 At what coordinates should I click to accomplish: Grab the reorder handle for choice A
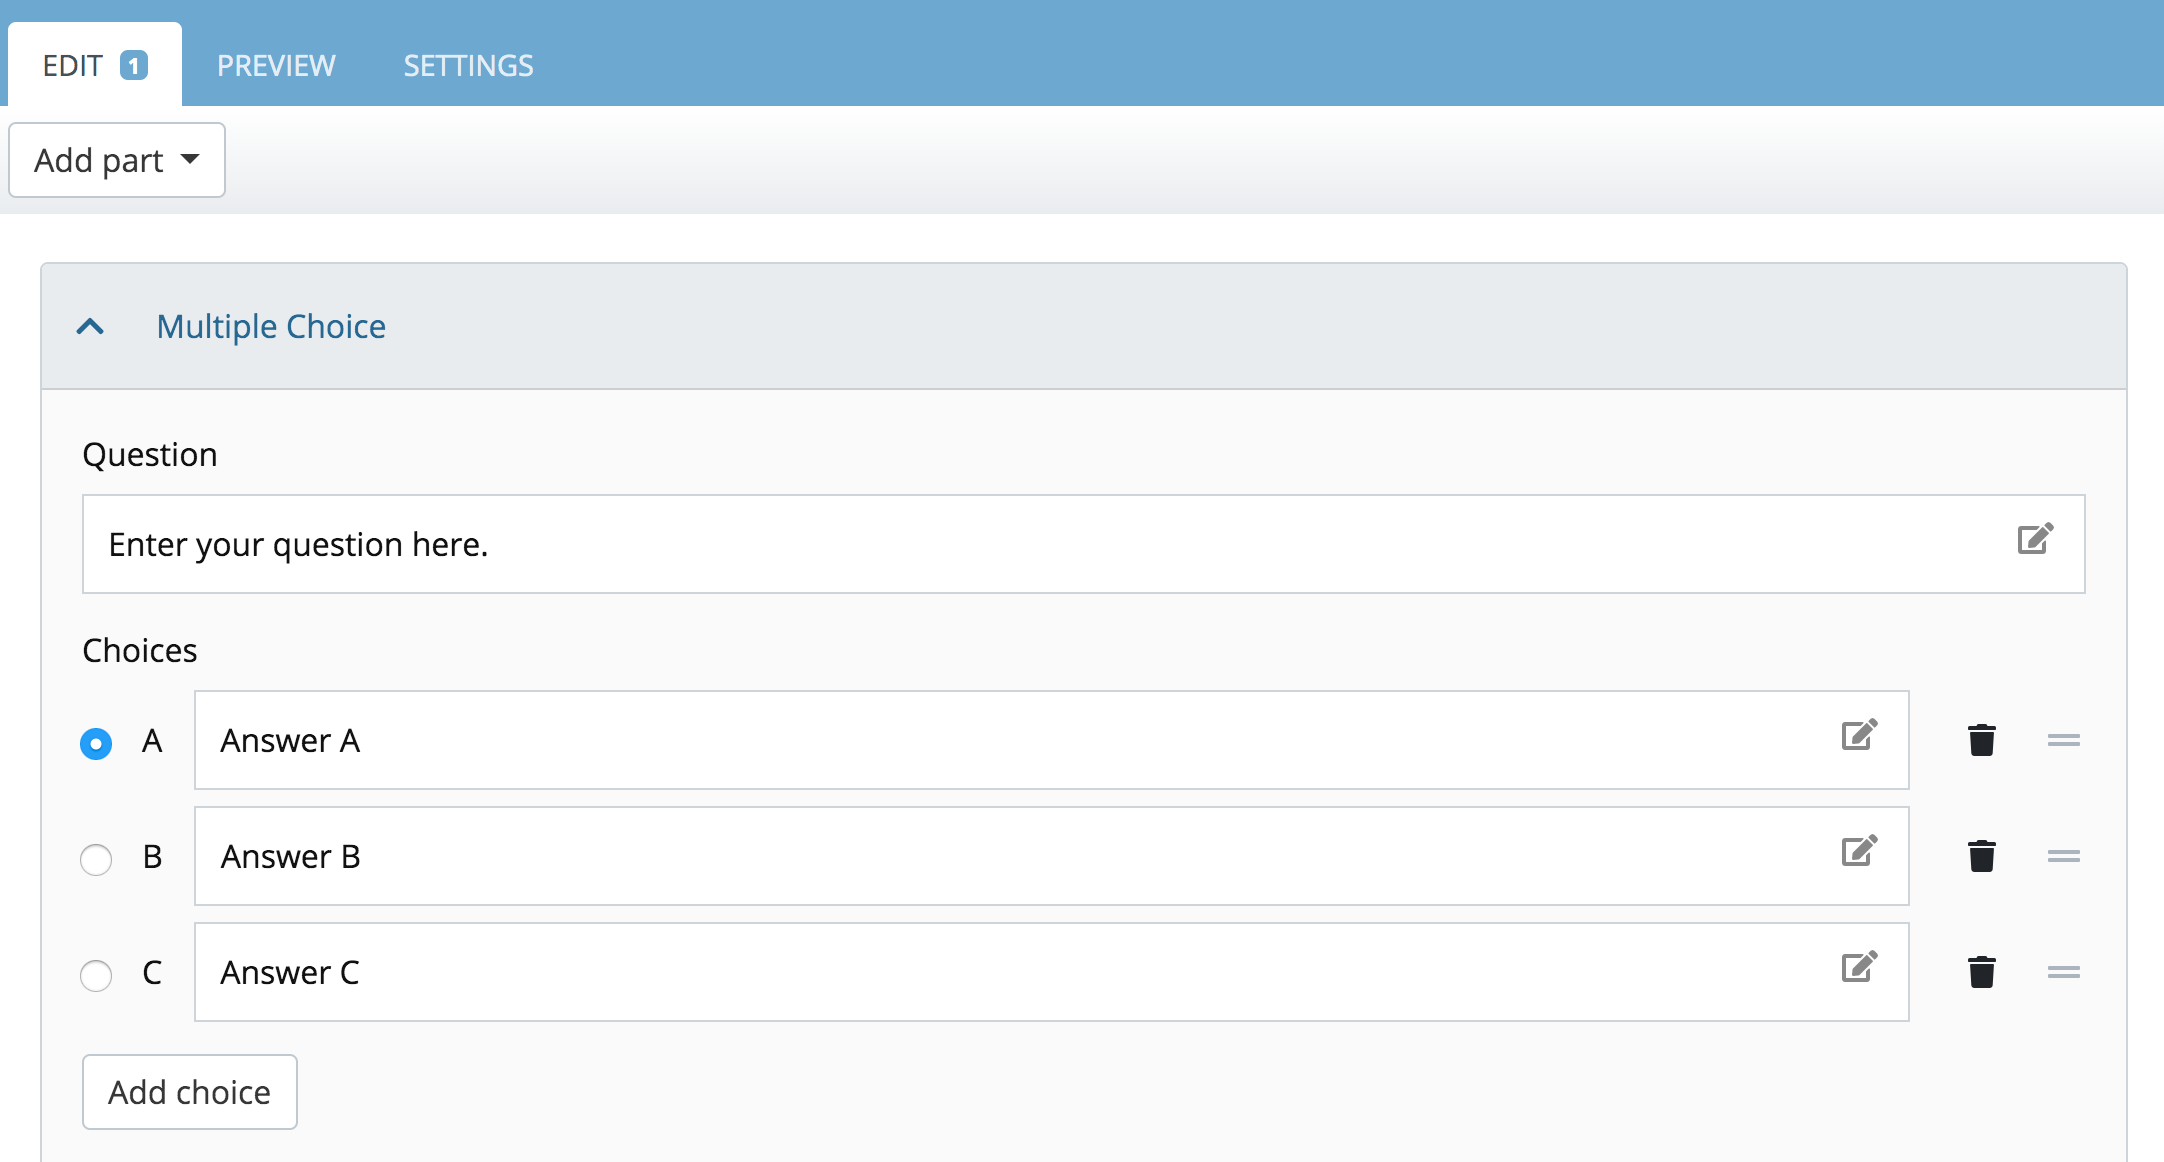(2064, 740)
